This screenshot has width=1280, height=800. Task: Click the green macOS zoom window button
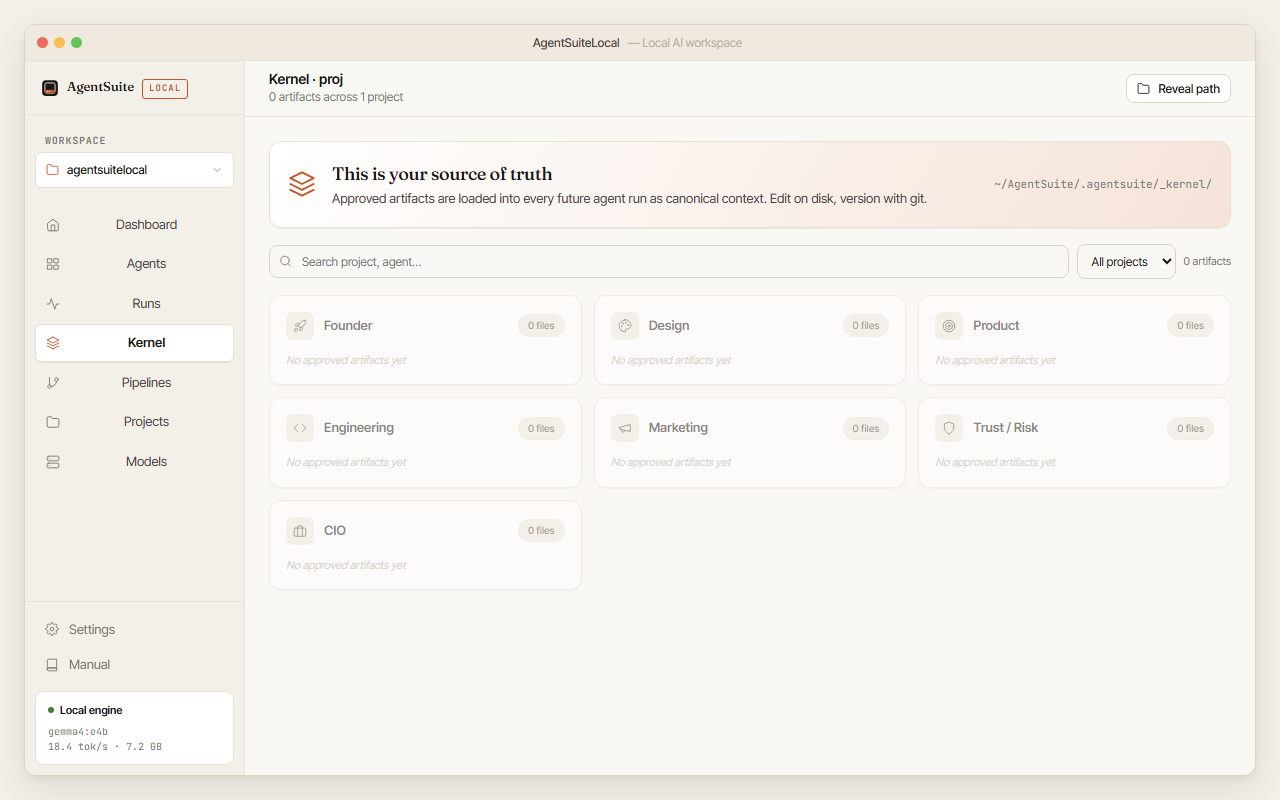pos(76,43)
